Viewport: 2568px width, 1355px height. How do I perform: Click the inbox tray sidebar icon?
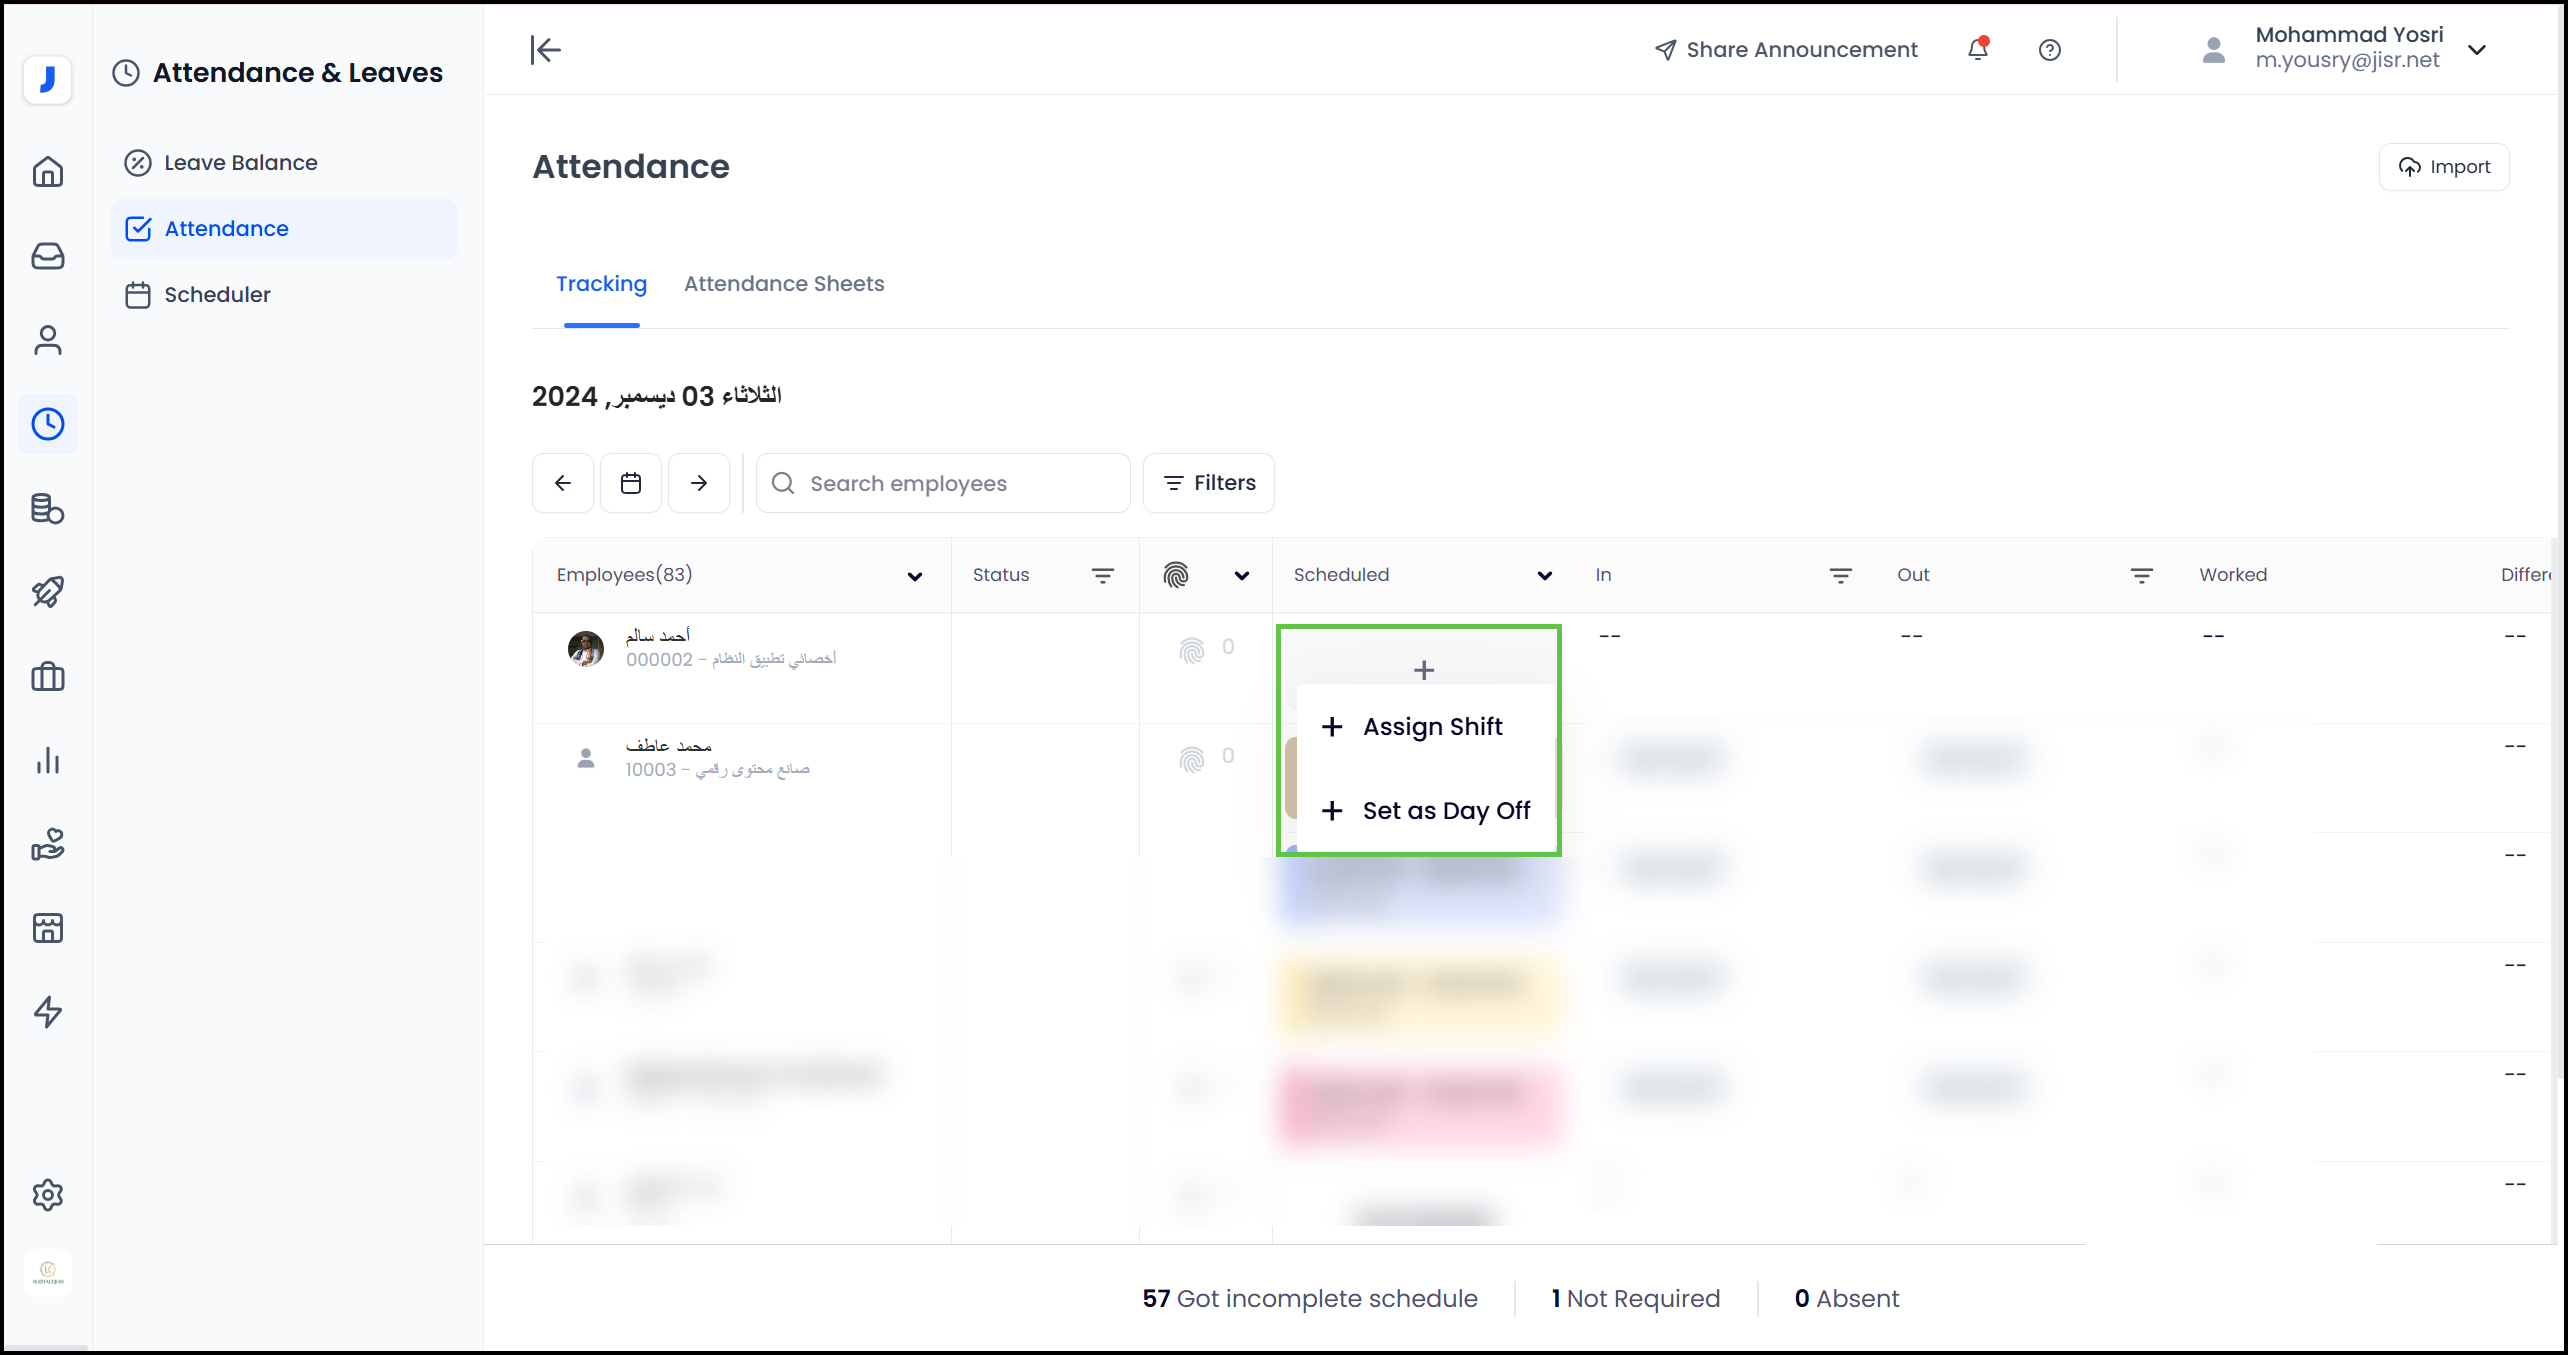48,256
